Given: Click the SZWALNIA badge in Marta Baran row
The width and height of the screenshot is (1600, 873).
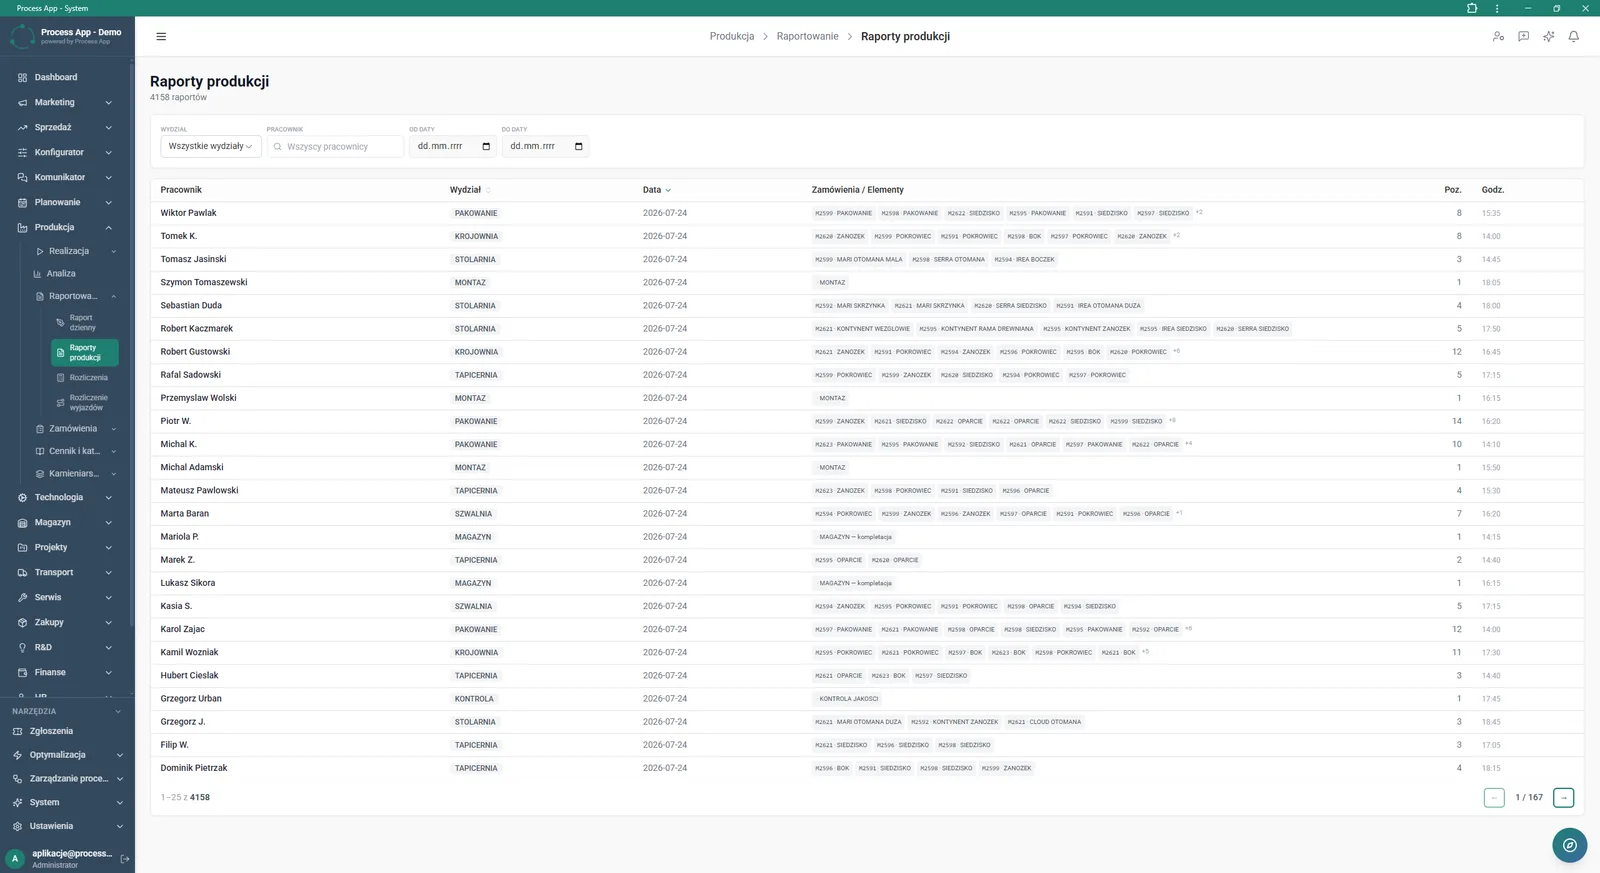Looking at the screenshot, I should pos(473,514).
